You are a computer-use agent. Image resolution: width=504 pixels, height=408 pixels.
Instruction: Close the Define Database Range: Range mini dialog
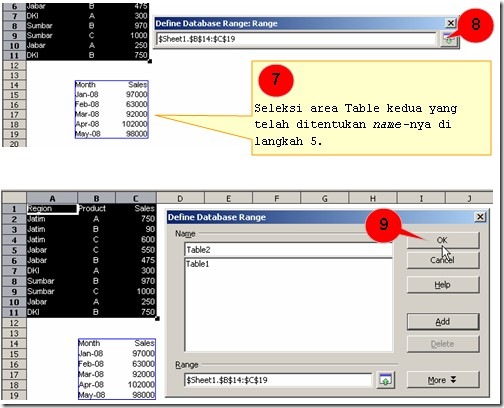click(451, 23)
